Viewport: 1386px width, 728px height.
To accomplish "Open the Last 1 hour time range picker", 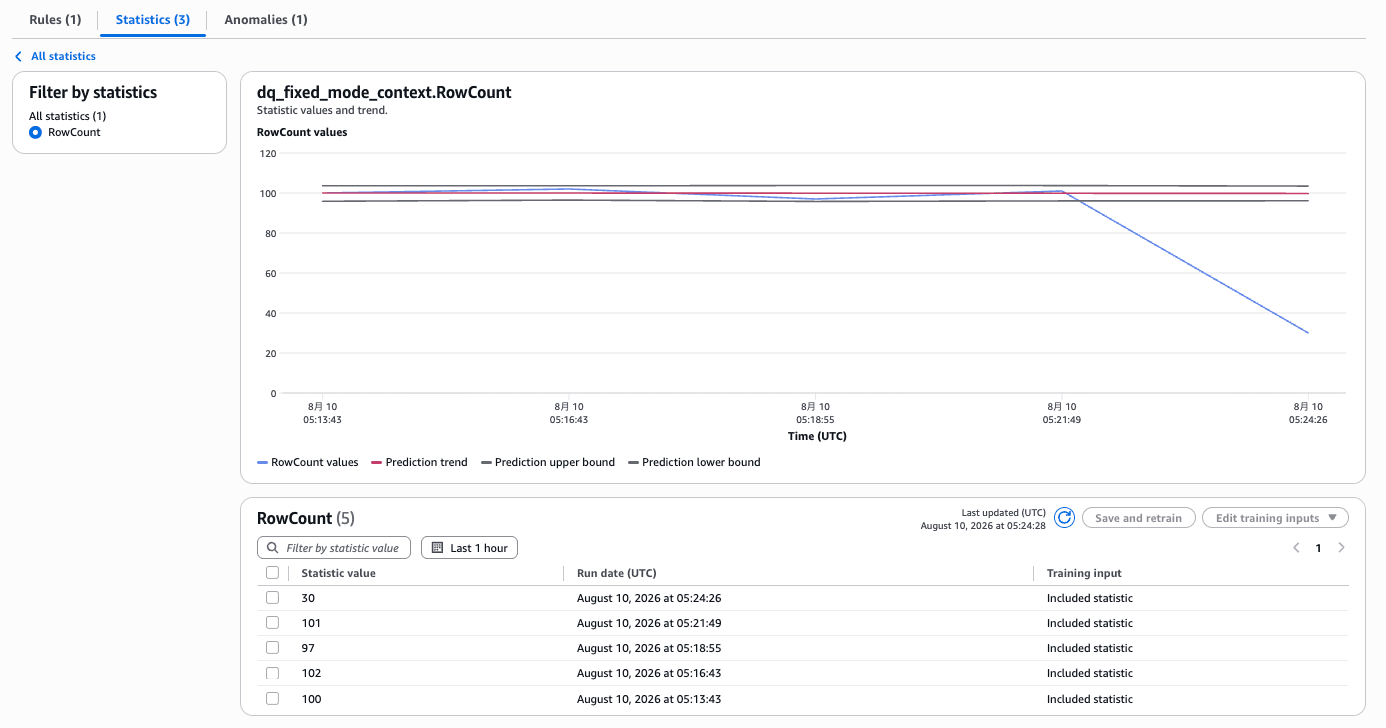I will (469, 548).
